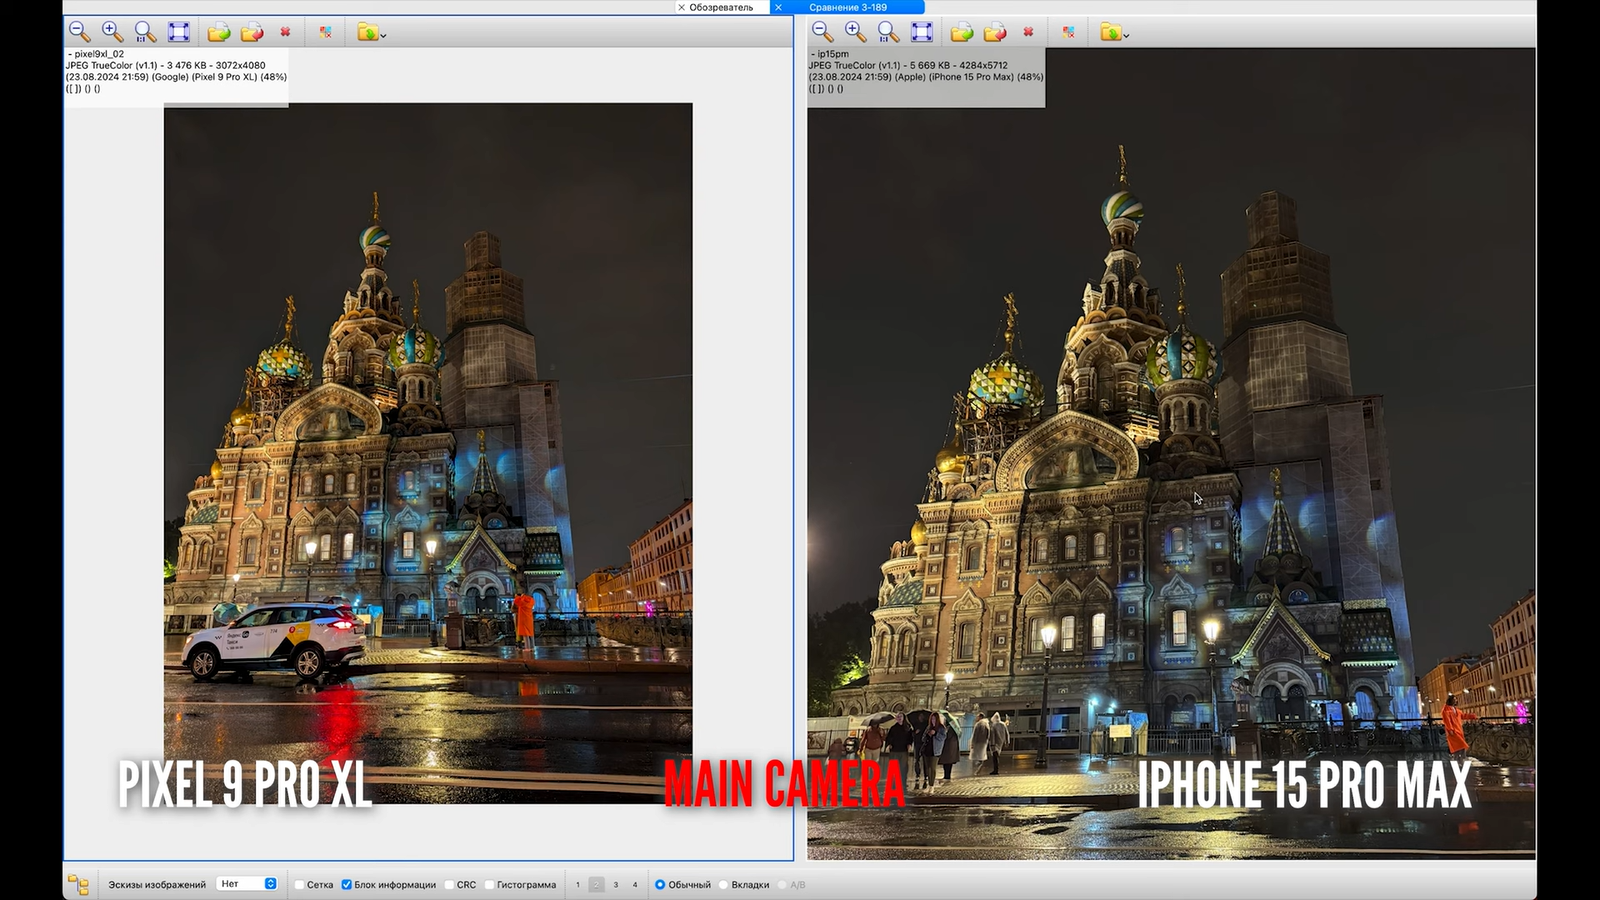Click red X remove icon in left toolbar
This screenshot has width=1600, height=900.
(286, 32)
